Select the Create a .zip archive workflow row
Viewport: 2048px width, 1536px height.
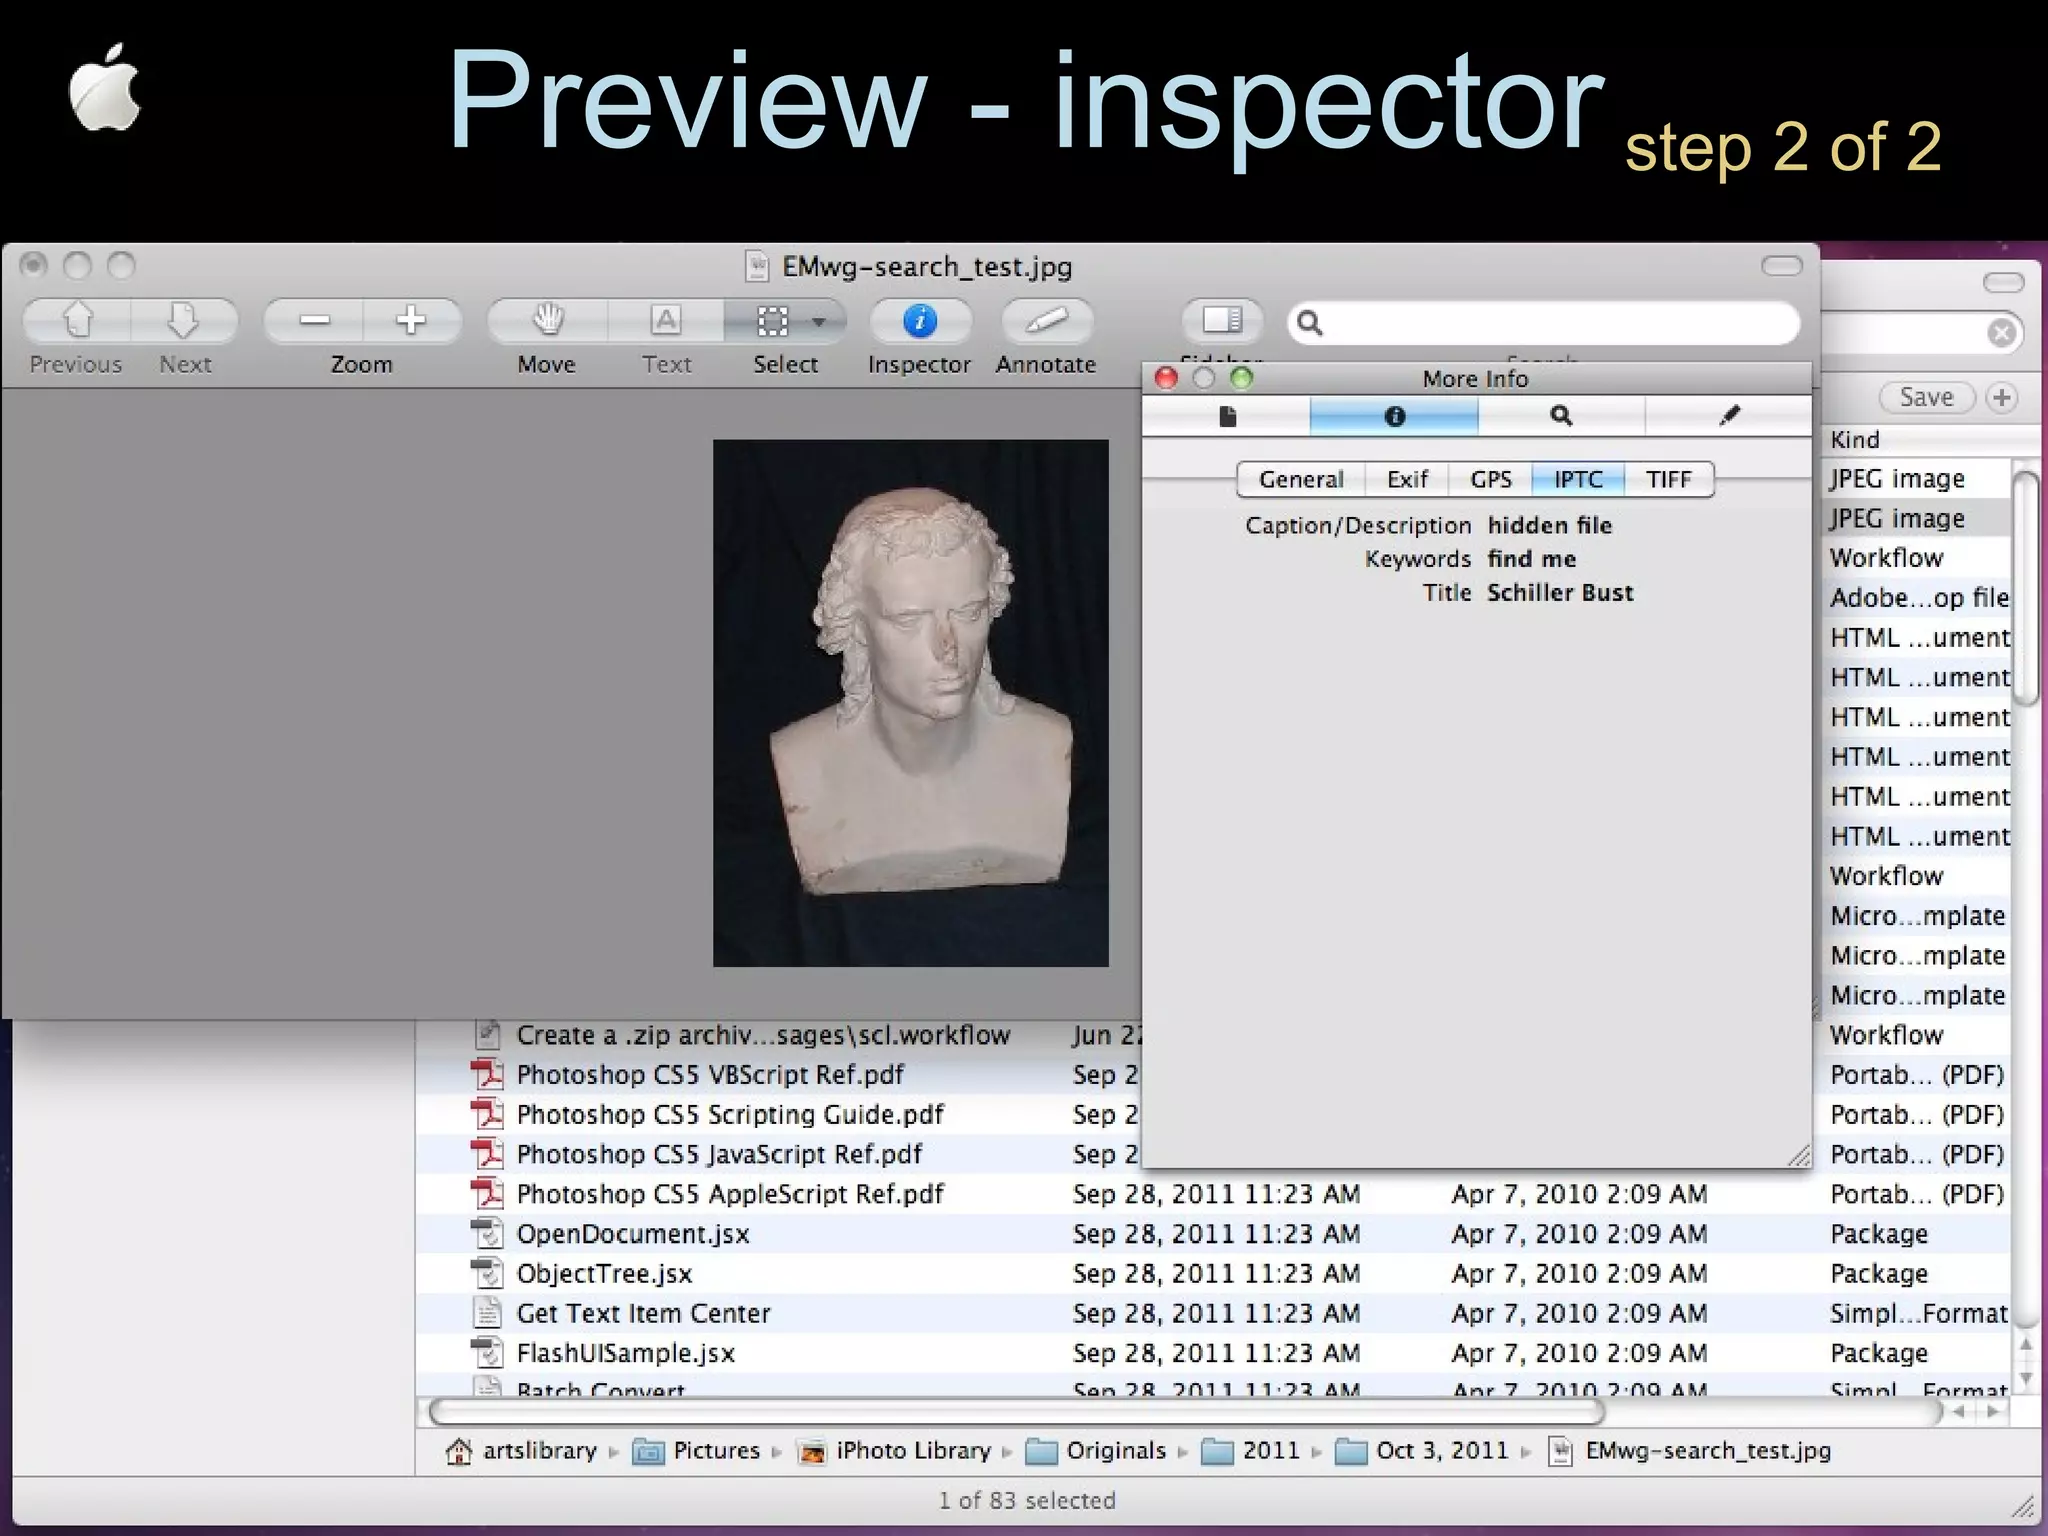[763, 1035]
